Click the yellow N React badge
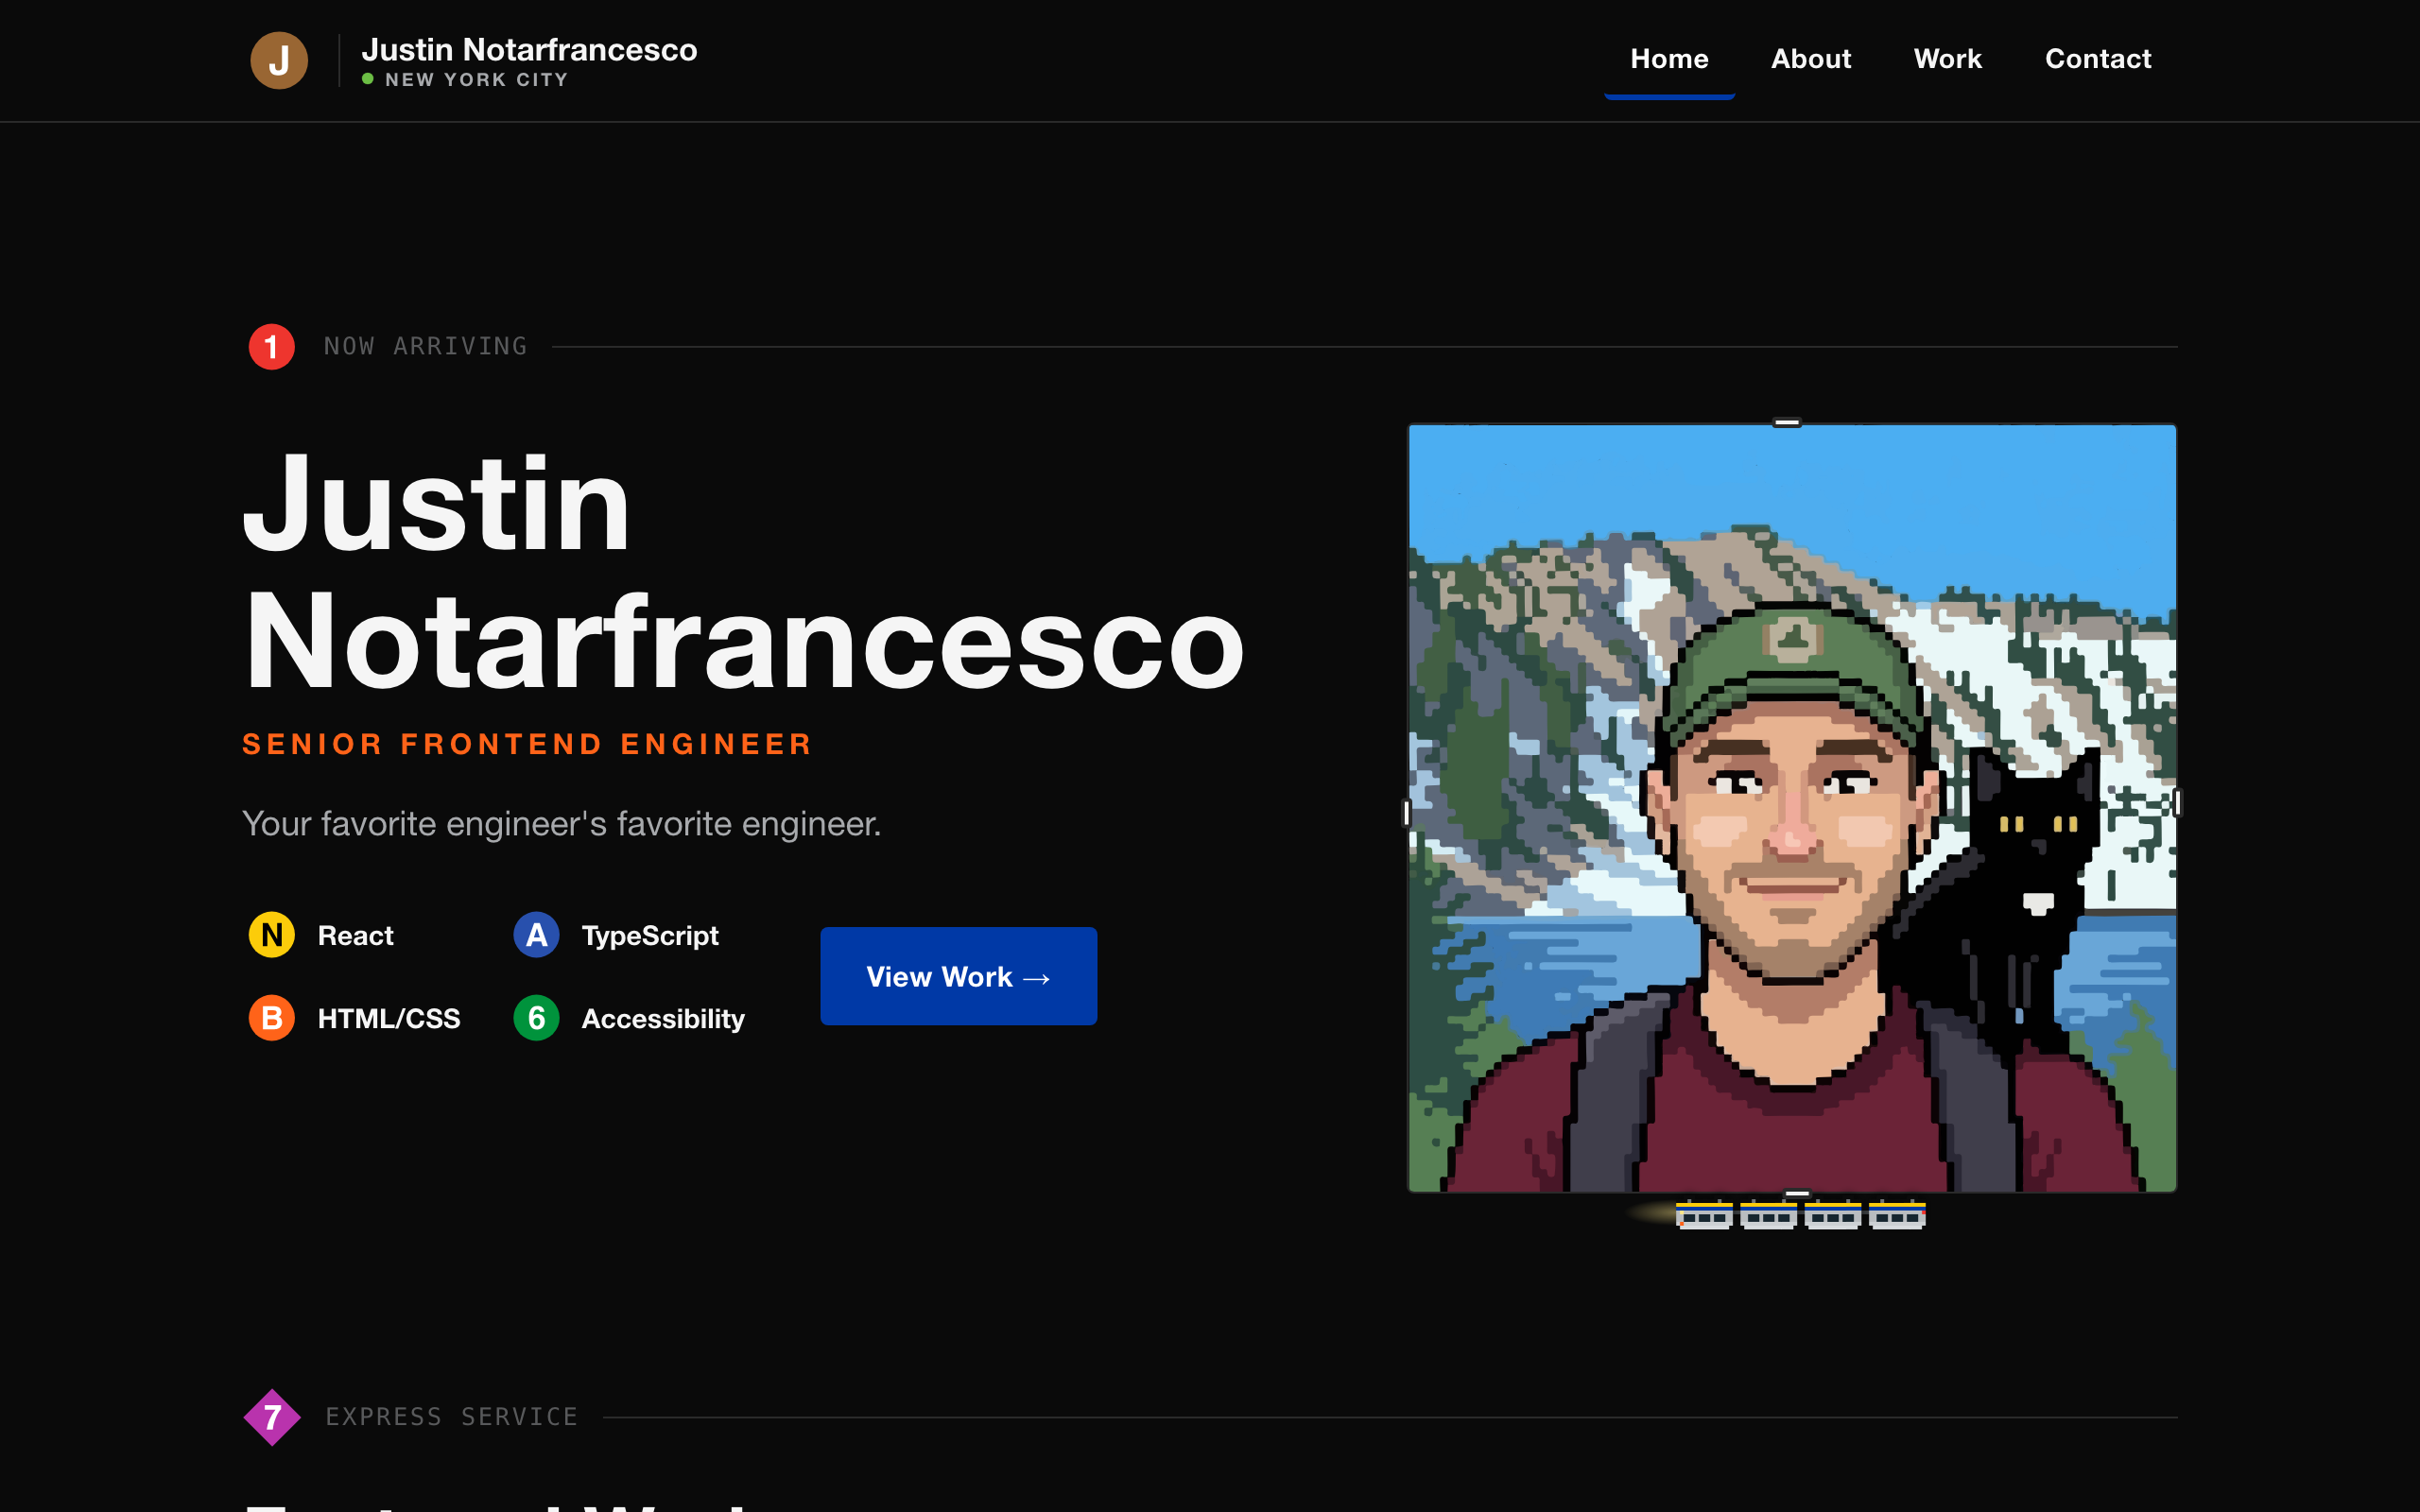The width and height of the screenshot is (2420, 1512). click(271, 935)
